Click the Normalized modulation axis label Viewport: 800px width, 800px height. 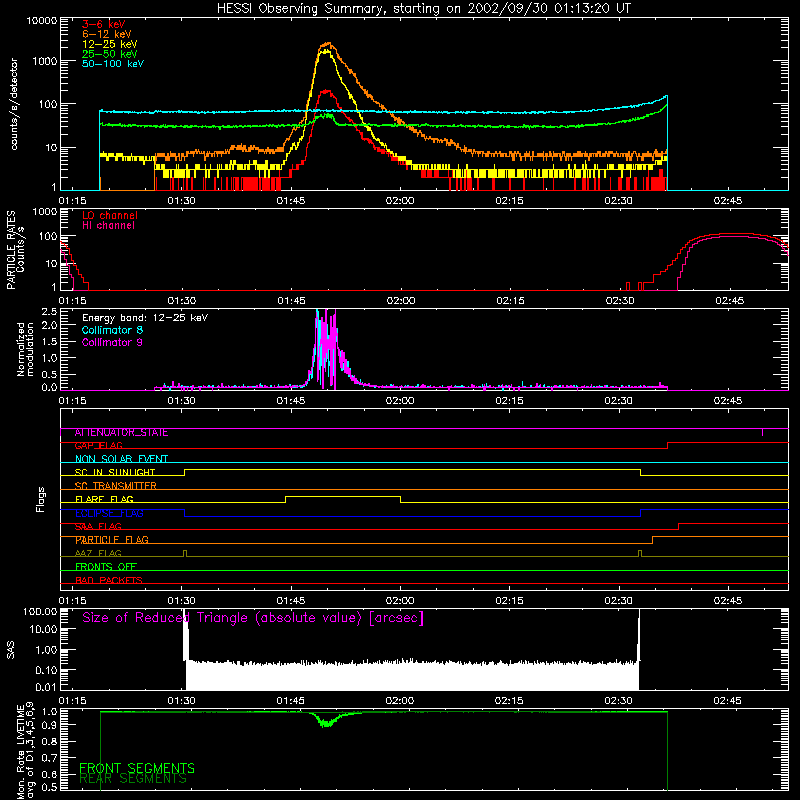tap(25, 349)
